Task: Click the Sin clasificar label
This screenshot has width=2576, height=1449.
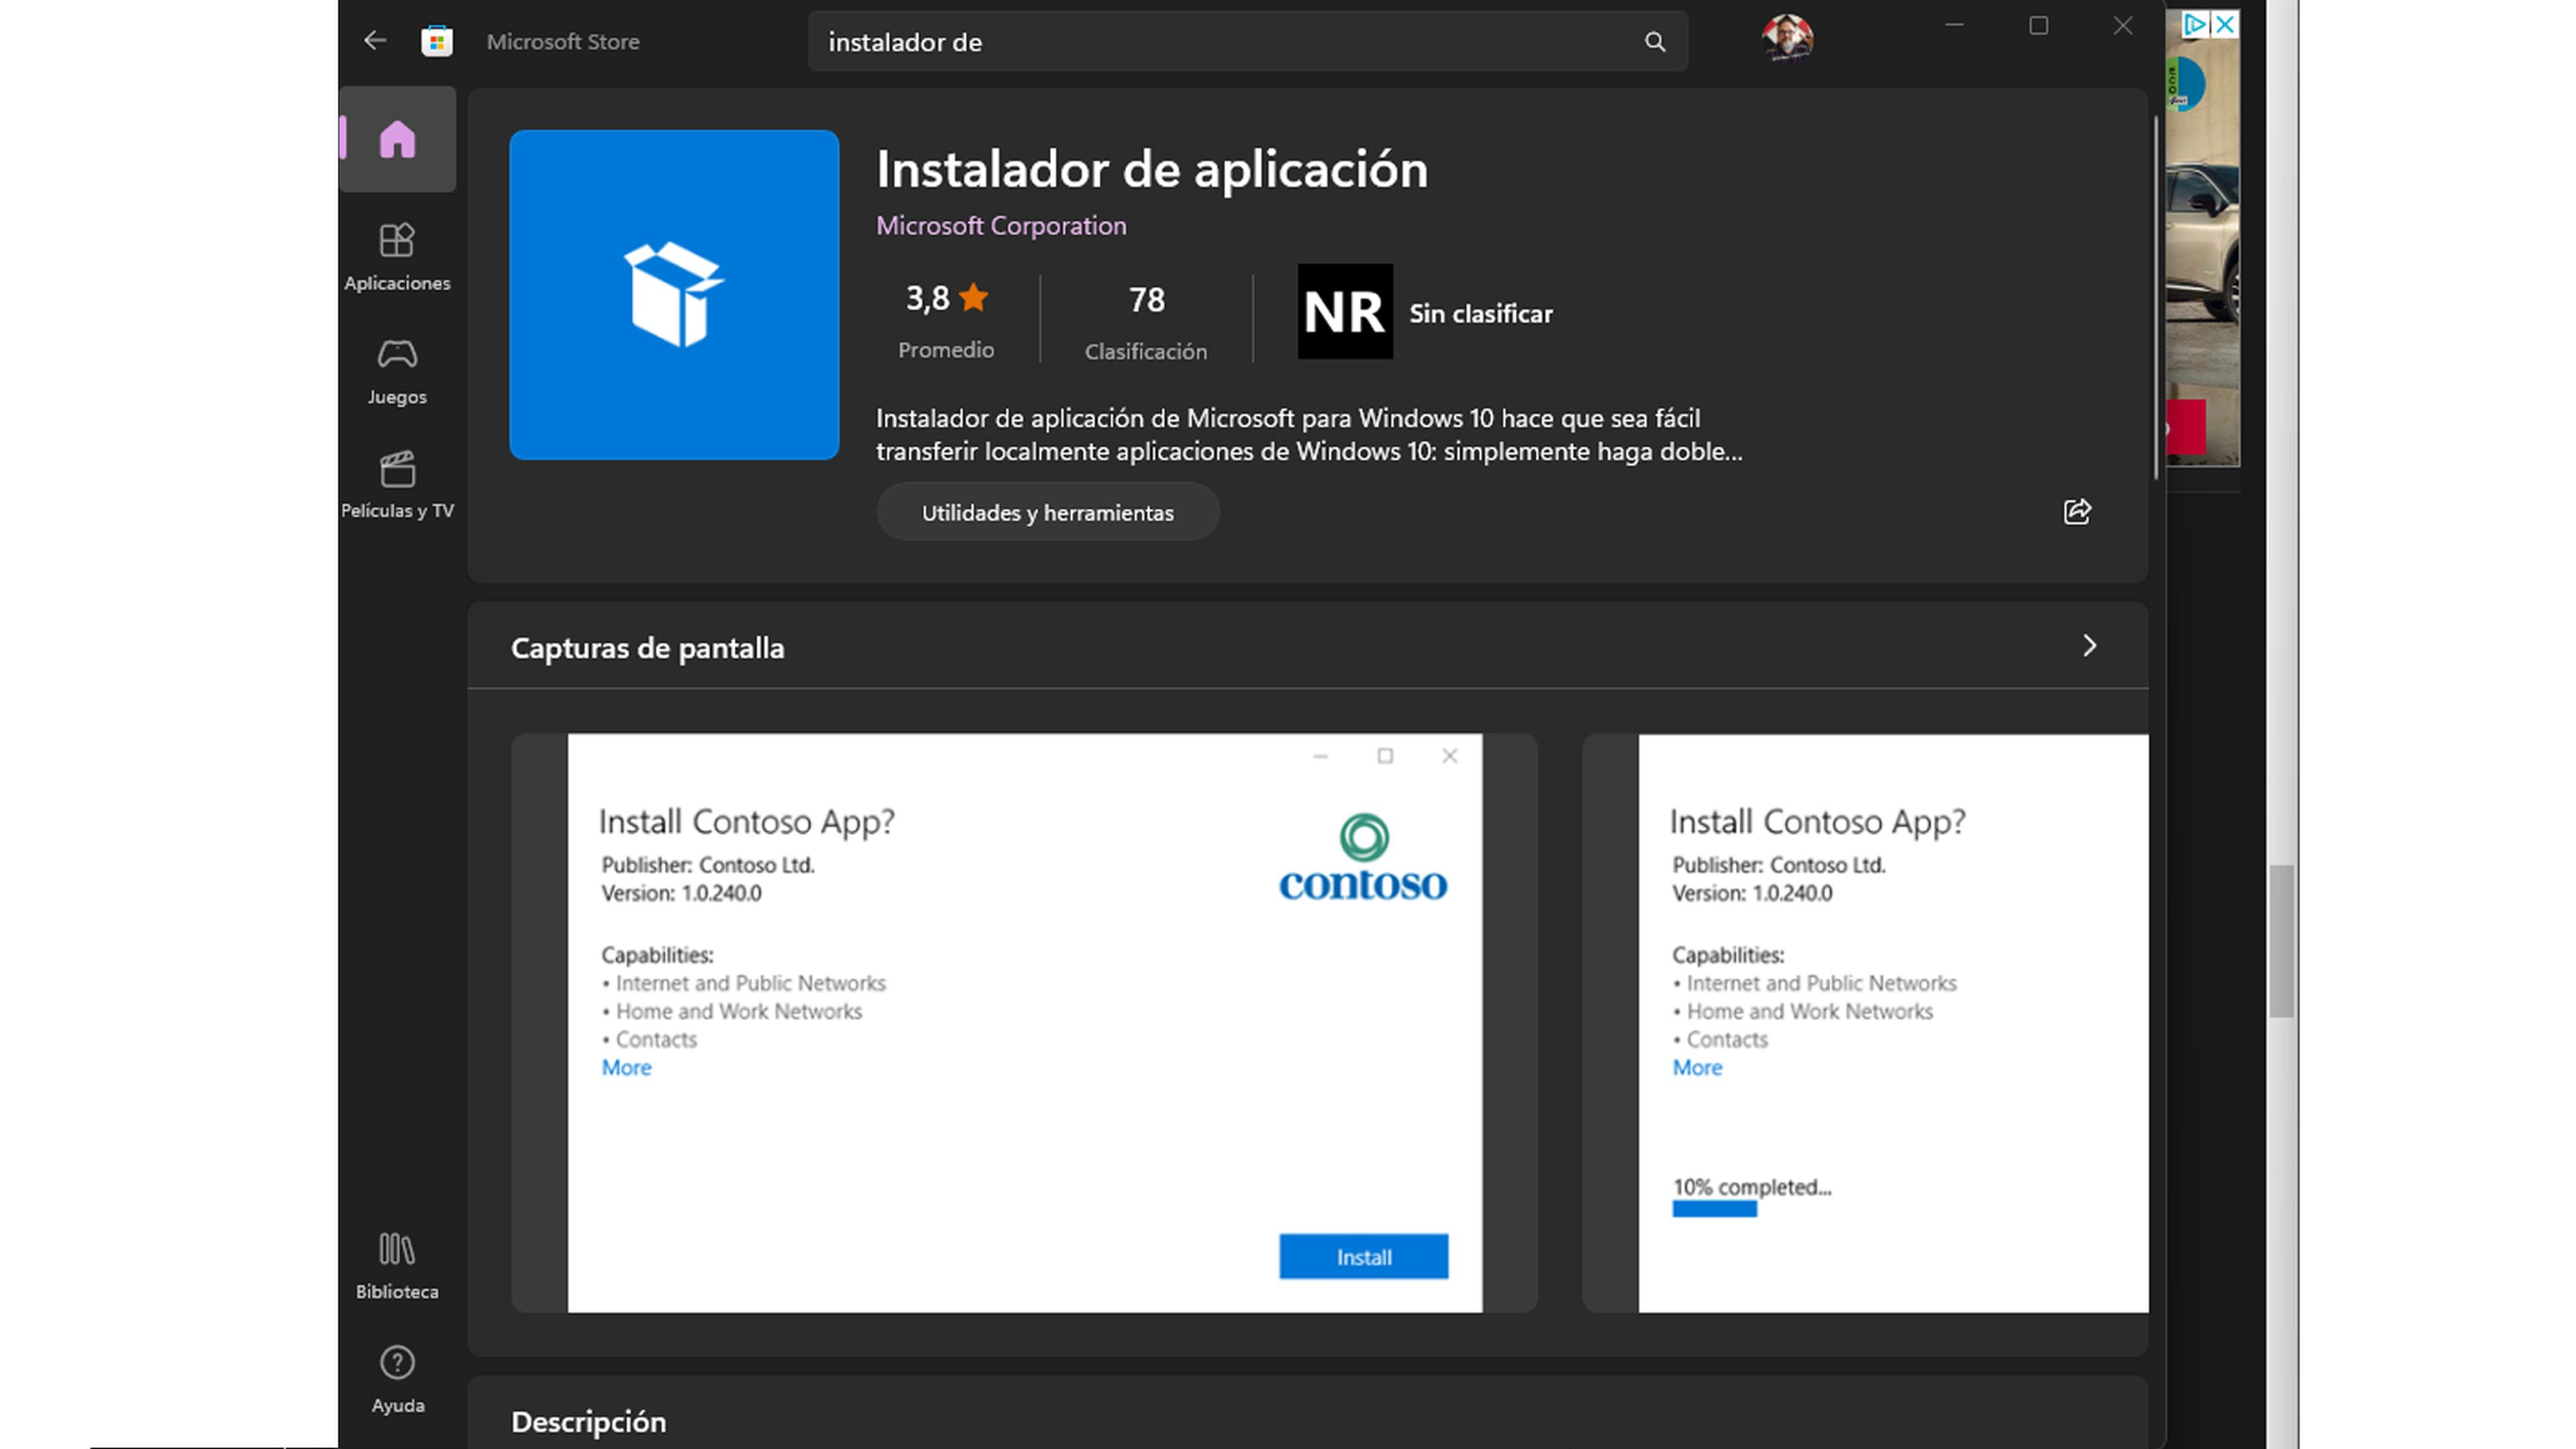Action: pyautogui.click(x=1481, y=314)
